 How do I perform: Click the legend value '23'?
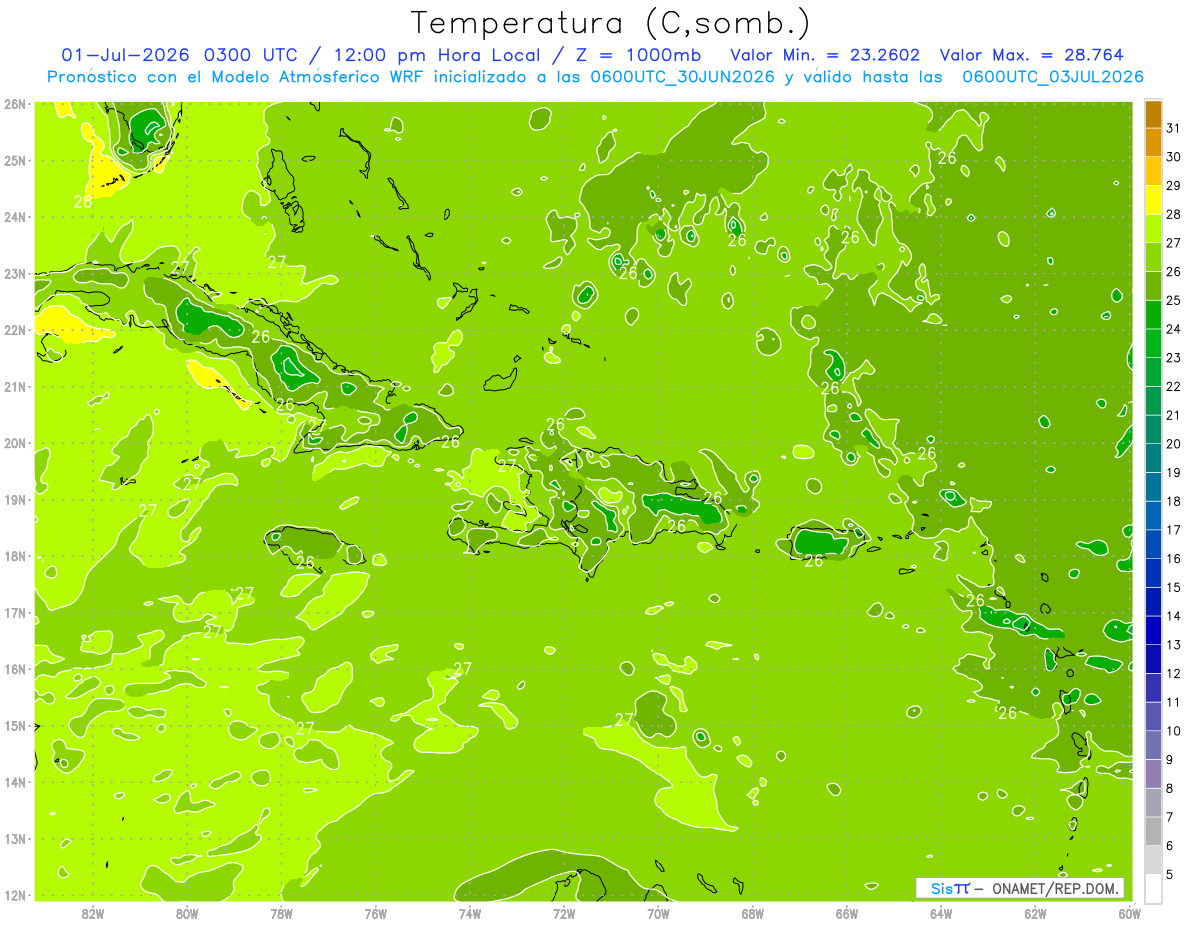pos(1174,358)
